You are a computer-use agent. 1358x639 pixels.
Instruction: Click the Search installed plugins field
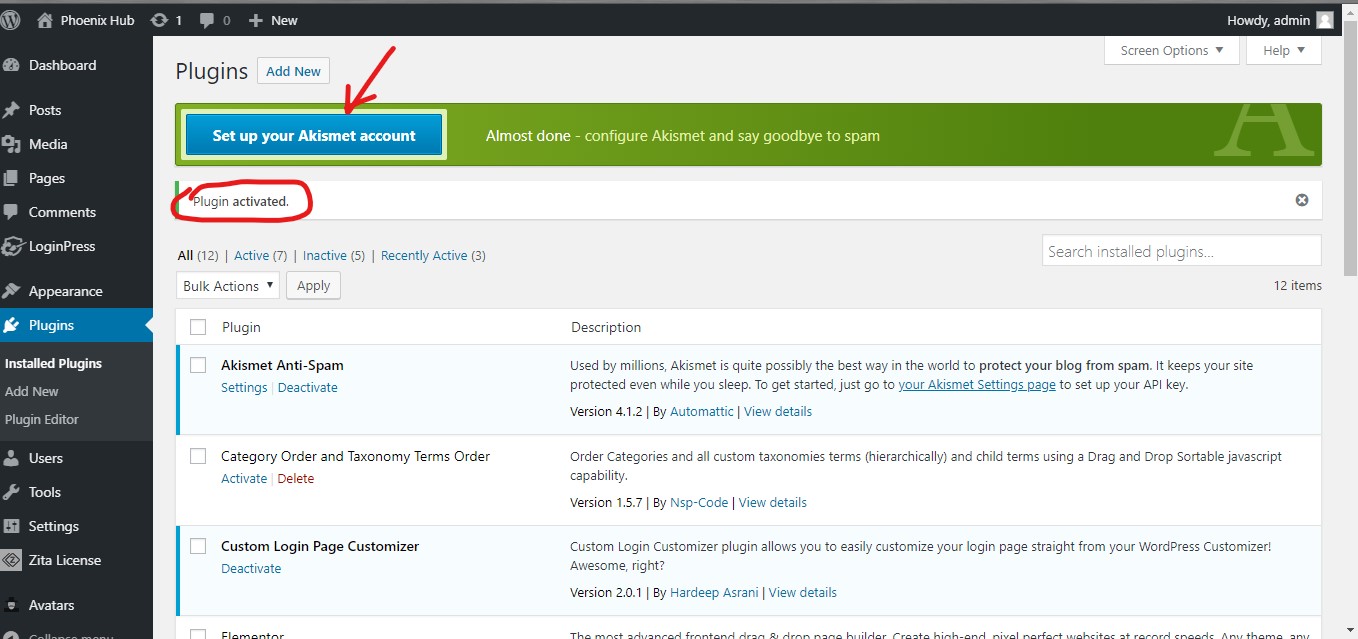pos(1182,251)
